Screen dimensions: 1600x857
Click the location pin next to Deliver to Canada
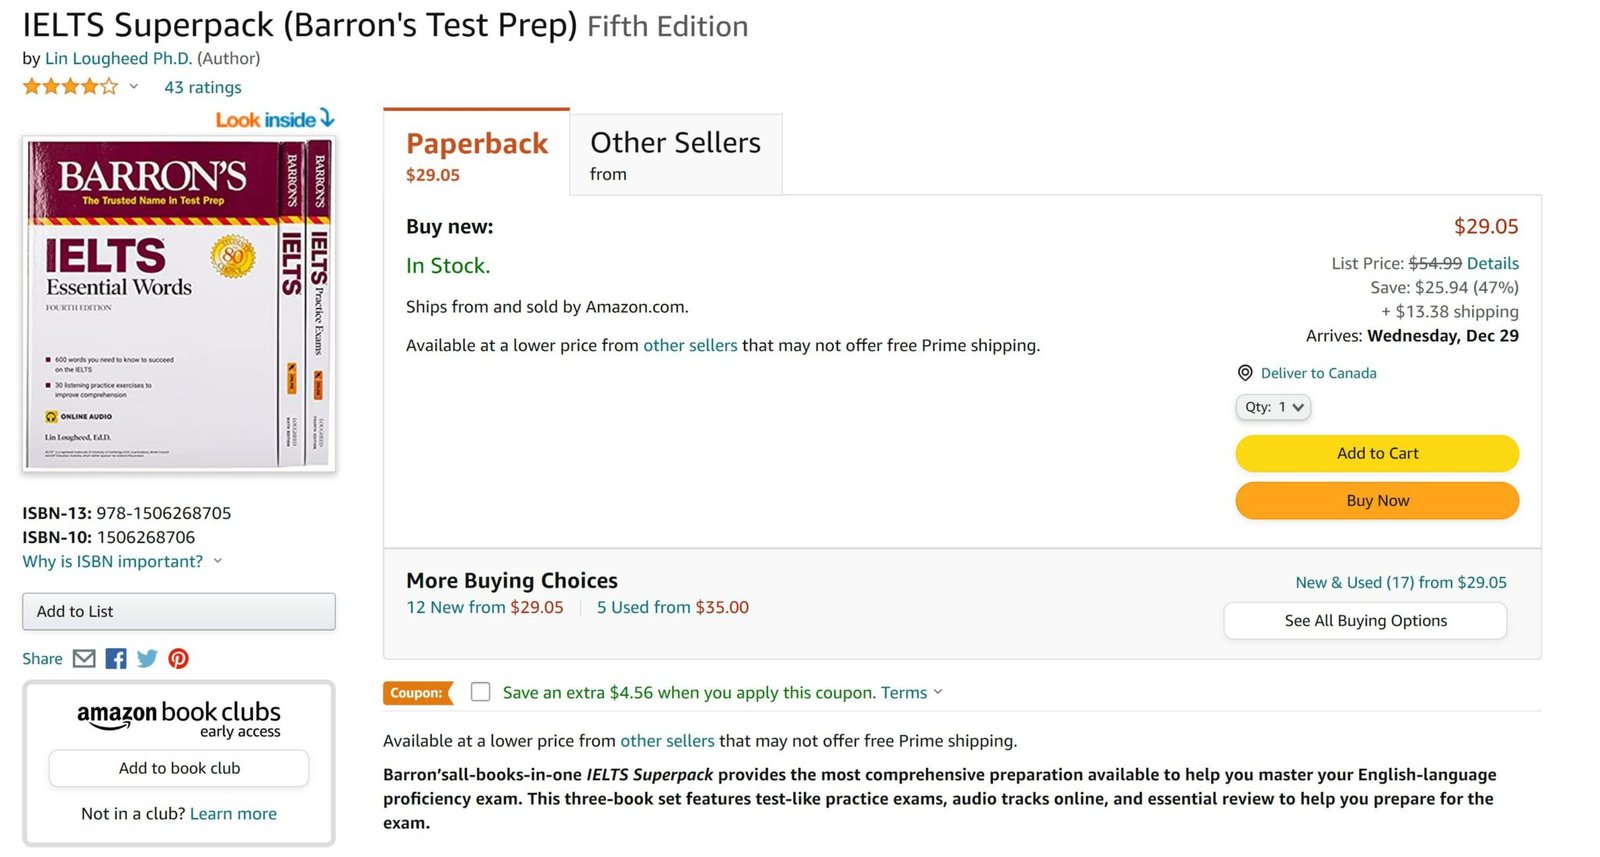pos(1244,372)
